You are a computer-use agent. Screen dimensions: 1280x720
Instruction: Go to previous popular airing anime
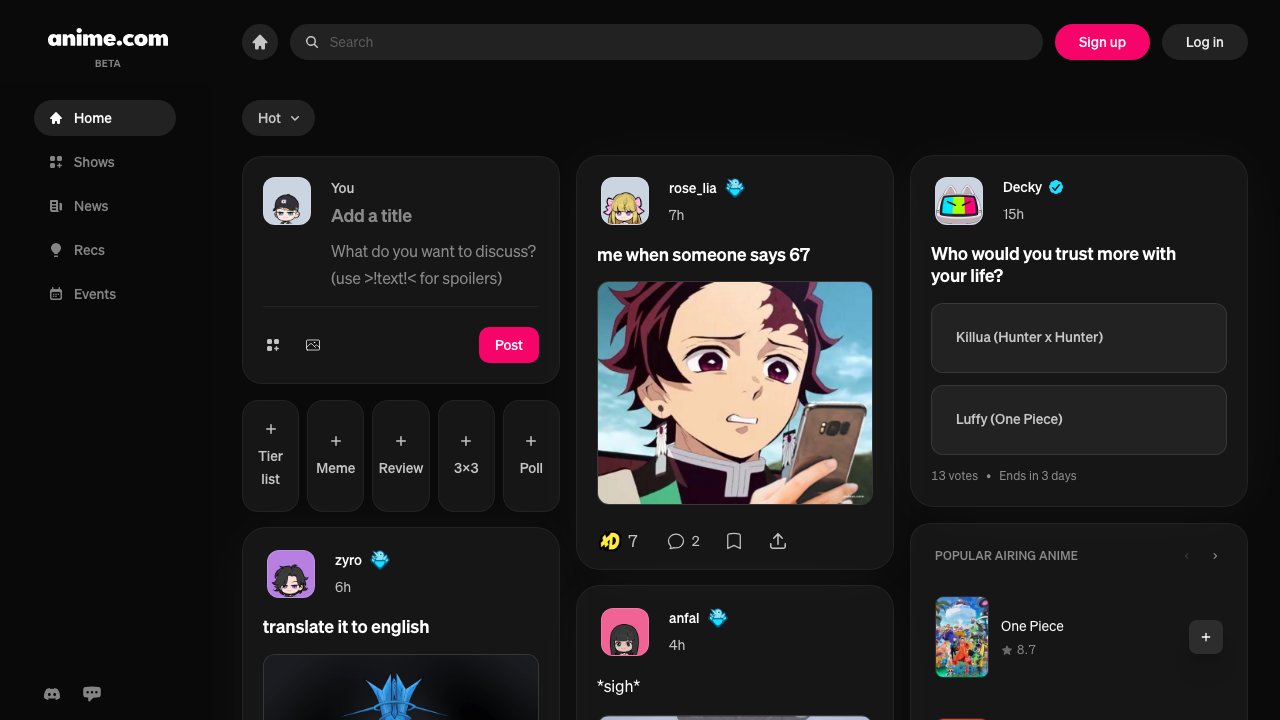tap(1187, 556)
